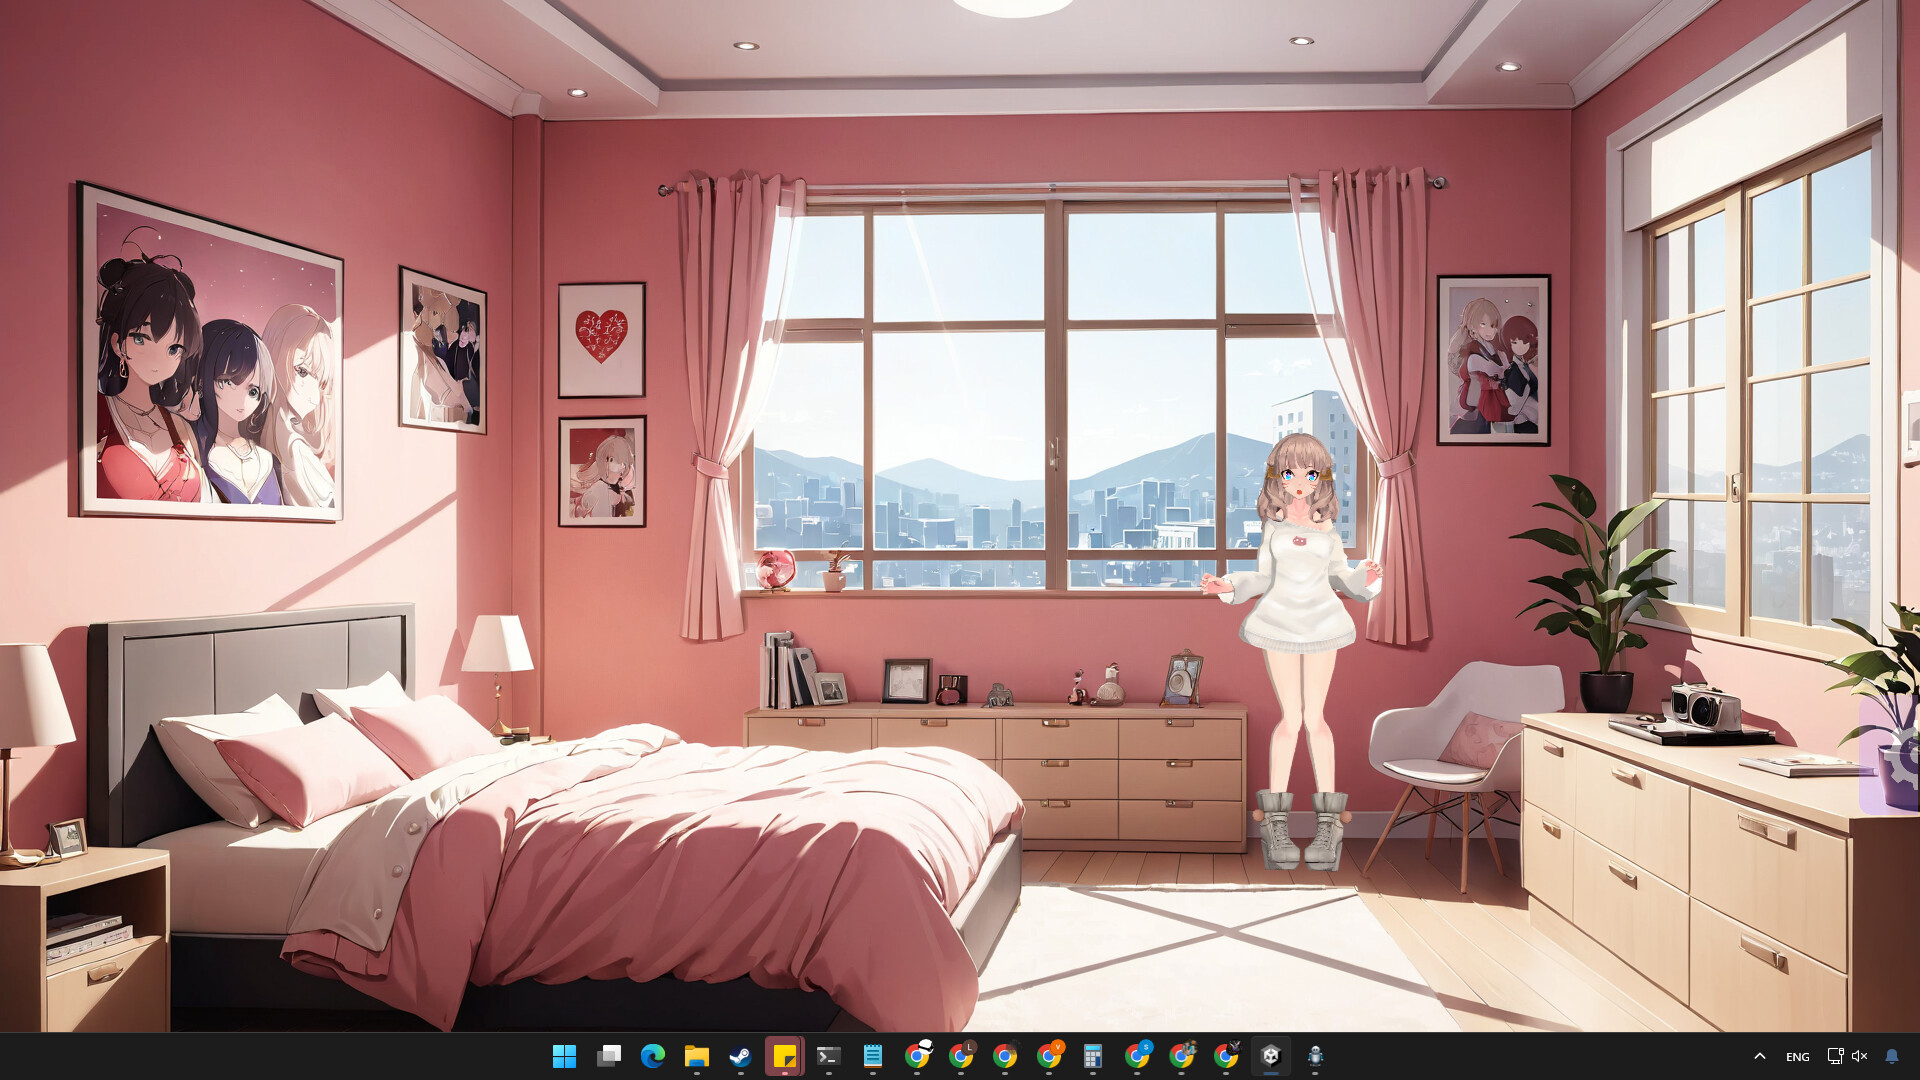The width and height of the screenshot is (1920, 1080).
Task: Launch Microsoft Edge
Action: (652, 1057)
